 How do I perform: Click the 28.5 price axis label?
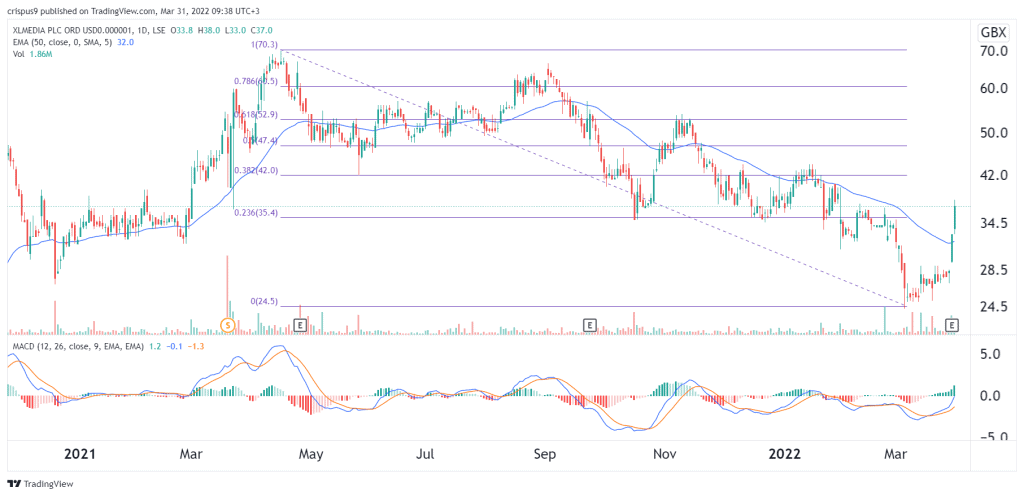point(995,270)
